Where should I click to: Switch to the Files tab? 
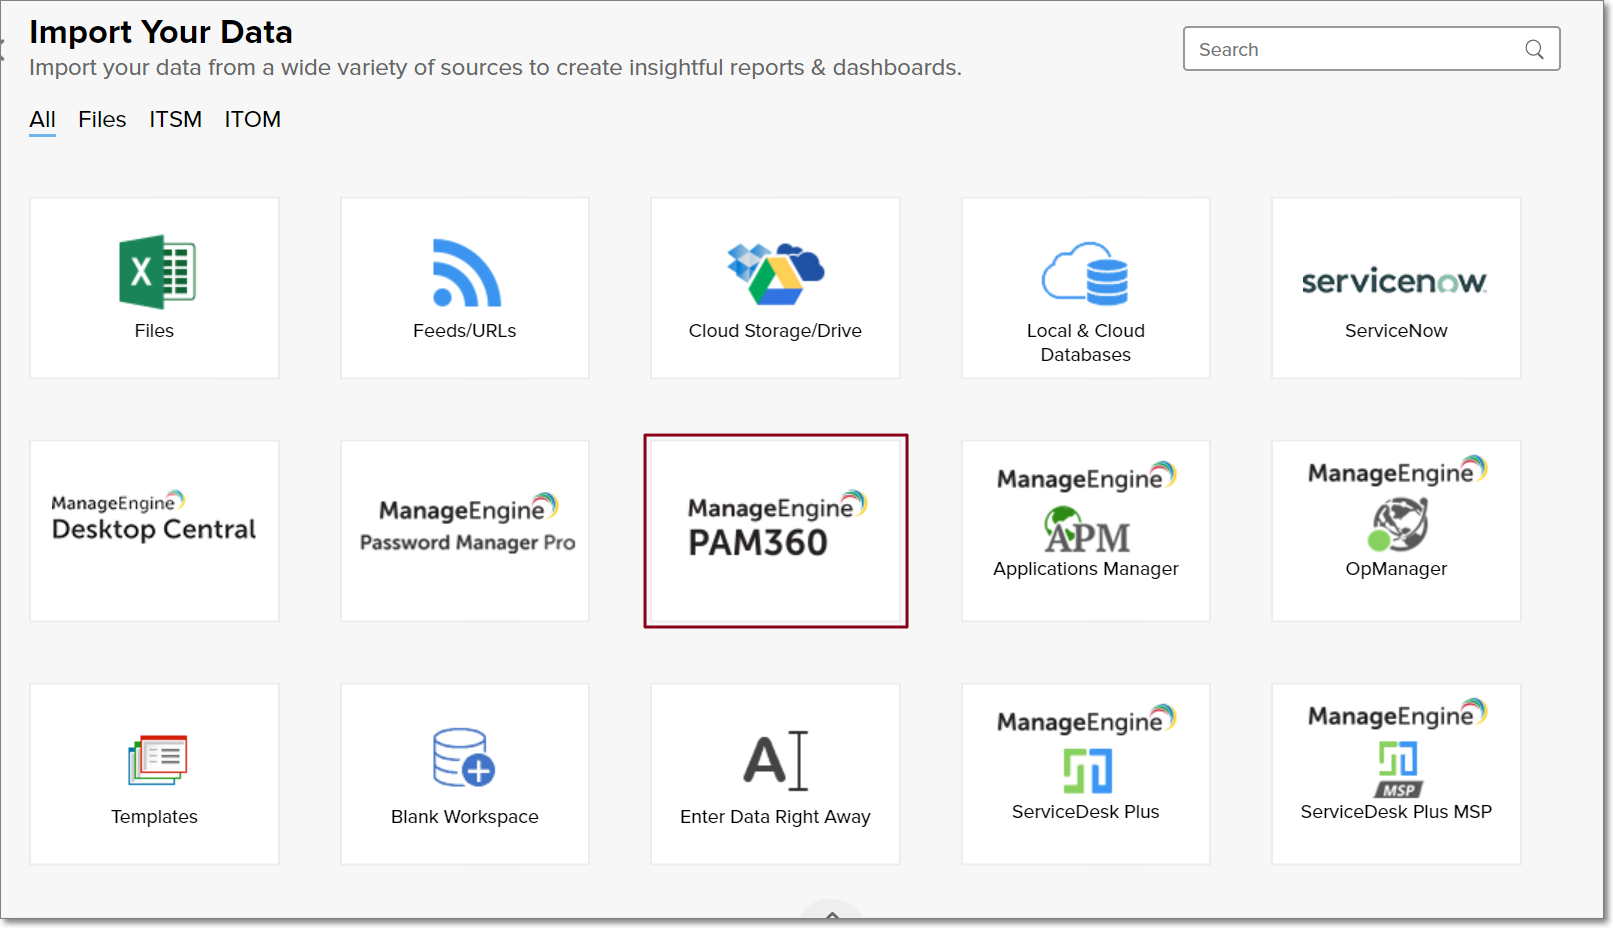point(102,120)
